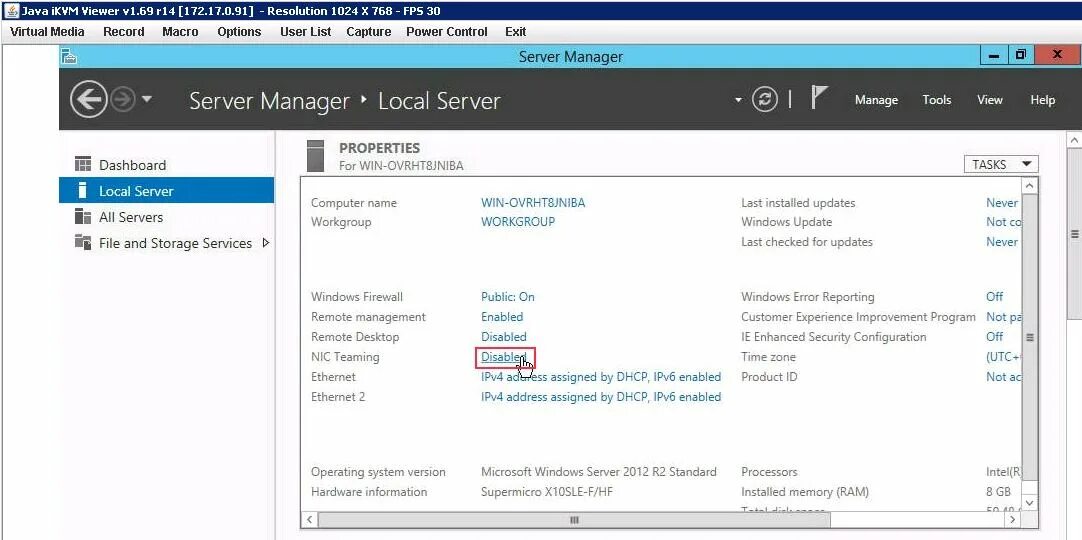The height and width of the screenshot is (540, 1082).
Task: Expand File and Storage Services arrow
Action: pyautogui.click(x=266, y=243)
